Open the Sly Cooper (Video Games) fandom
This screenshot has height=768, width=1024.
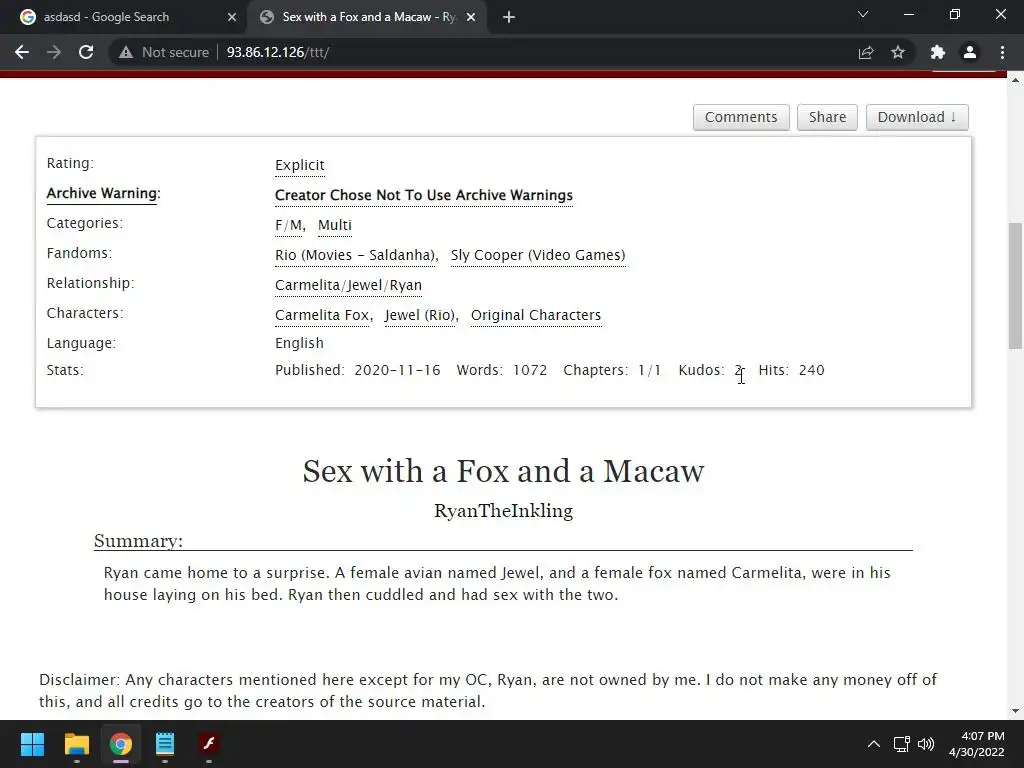click(x=538, y=255)
